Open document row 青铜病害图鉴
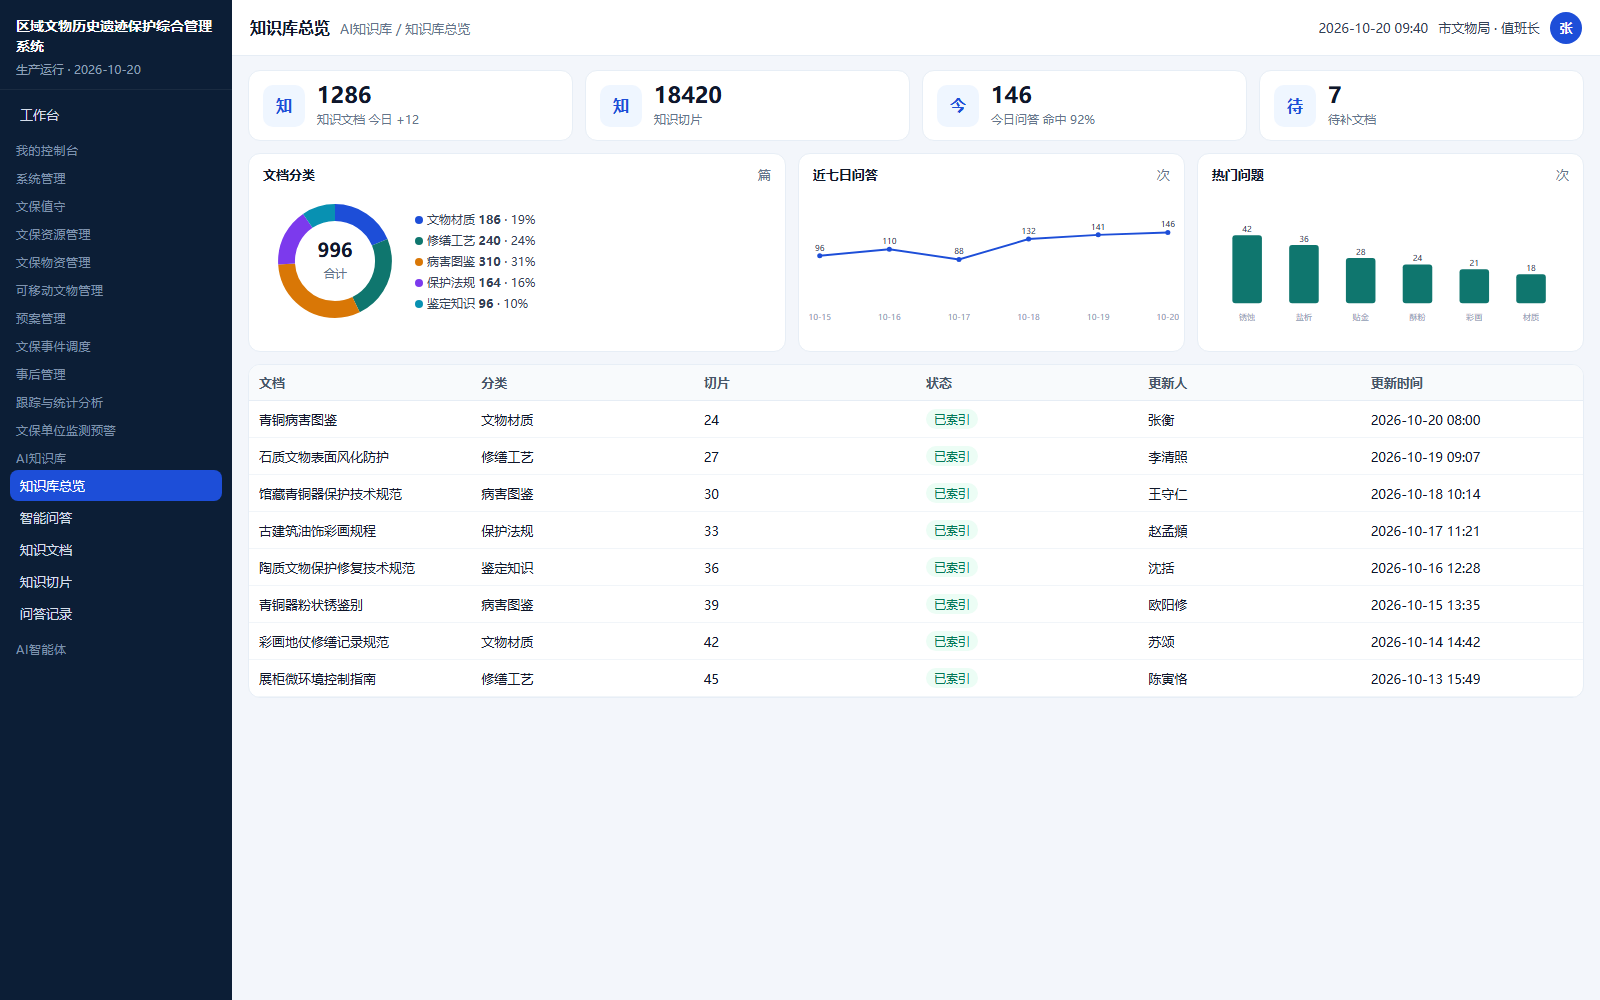Viewport: 1600px width, 1000px height. pyautogui.click(x=916, y=420)
